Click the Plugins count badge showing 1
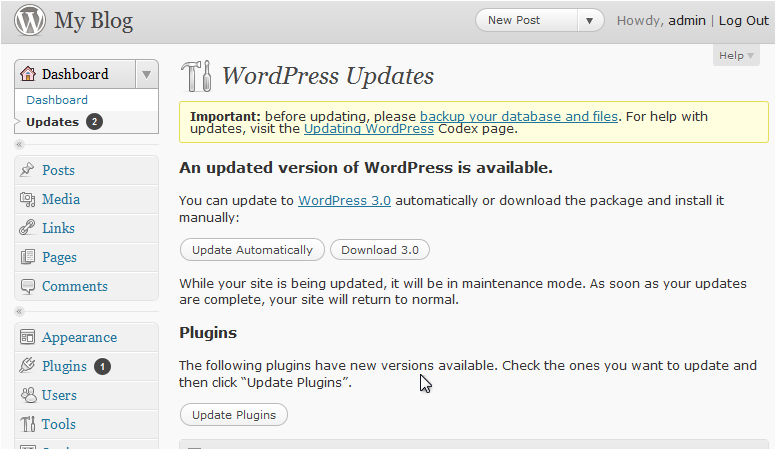 click(102, 366)
